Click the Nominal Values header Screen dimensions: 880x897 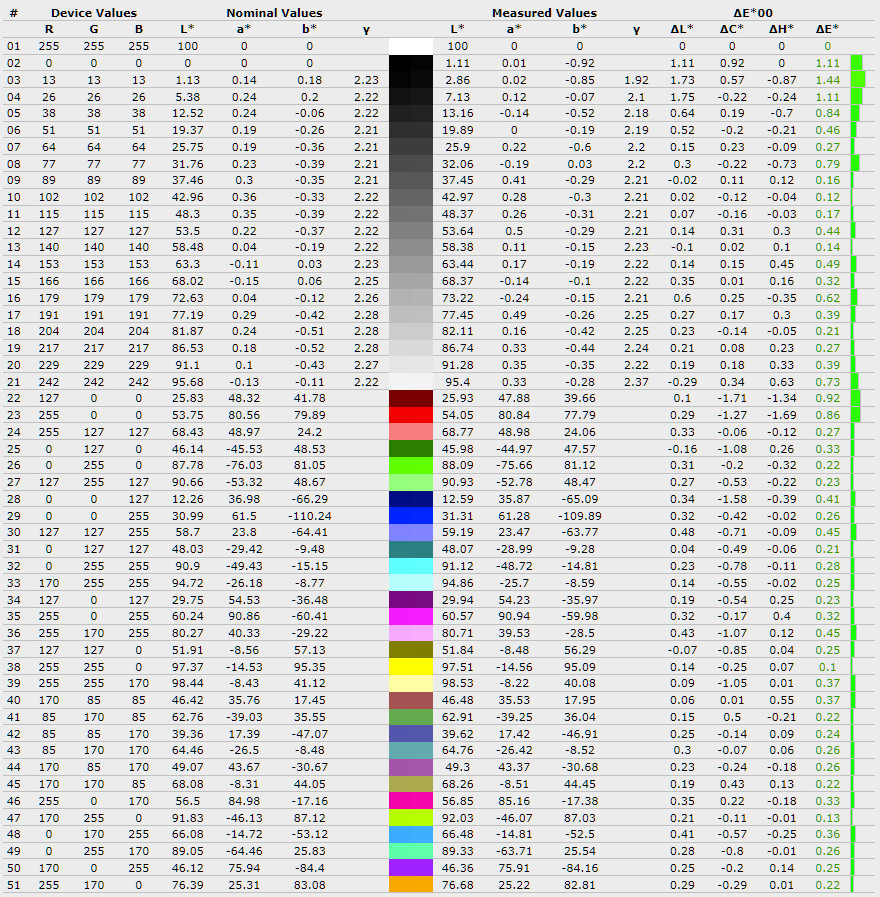[274, 13]
